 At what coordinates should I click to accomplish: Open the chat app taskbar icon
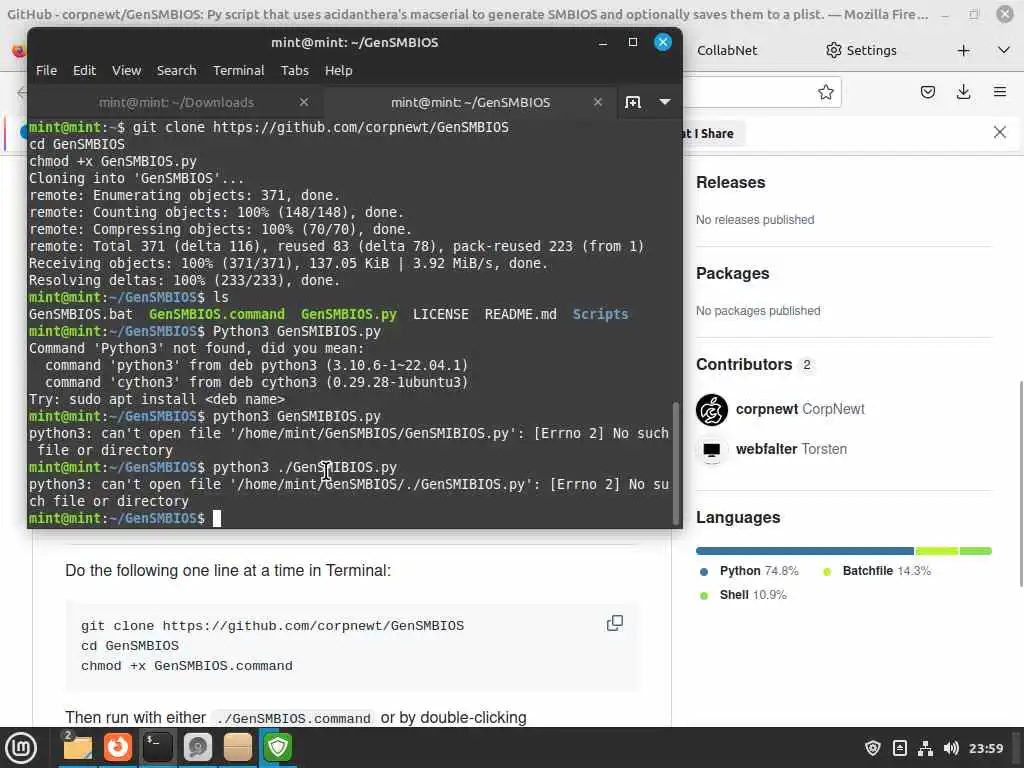coord(197,747)
